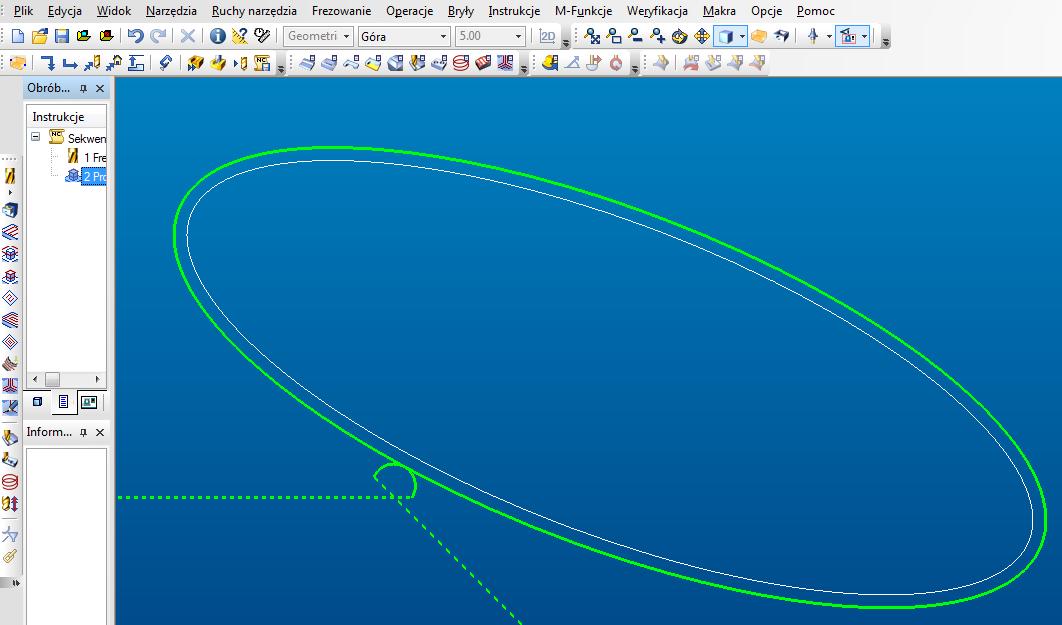The width and height of the screenshot is (1062, 625).
Task: Undo the last action
Action: pos(135,37)
